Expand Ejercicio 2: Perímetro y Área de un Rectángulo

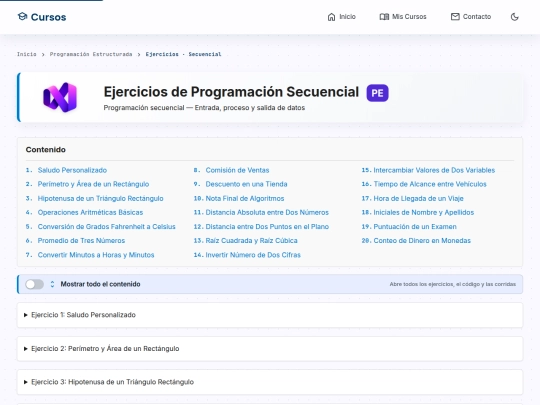pyautogui.click(x=270, y=349)
